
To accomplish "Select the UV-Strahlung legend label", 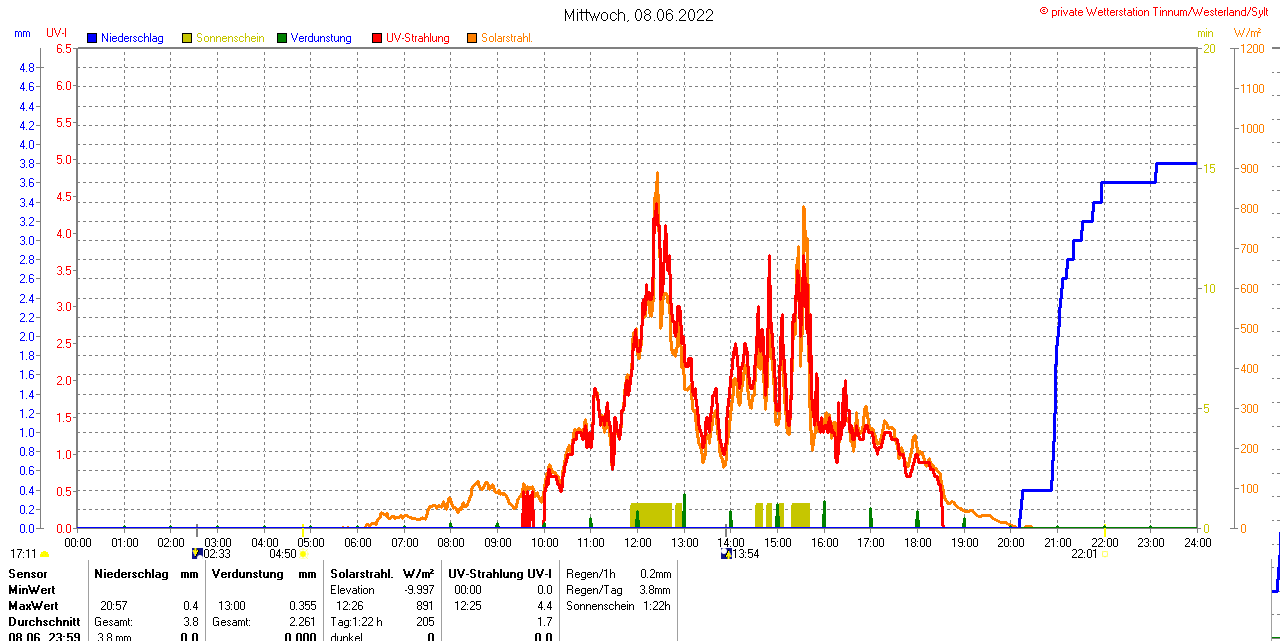I will pos(417,38).
